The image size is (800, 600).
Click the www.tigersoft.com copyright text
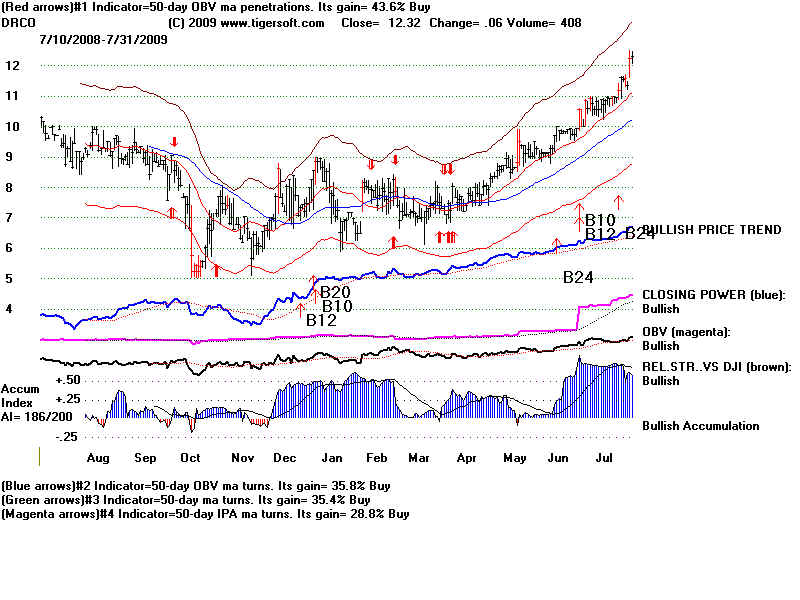(246, 23)
